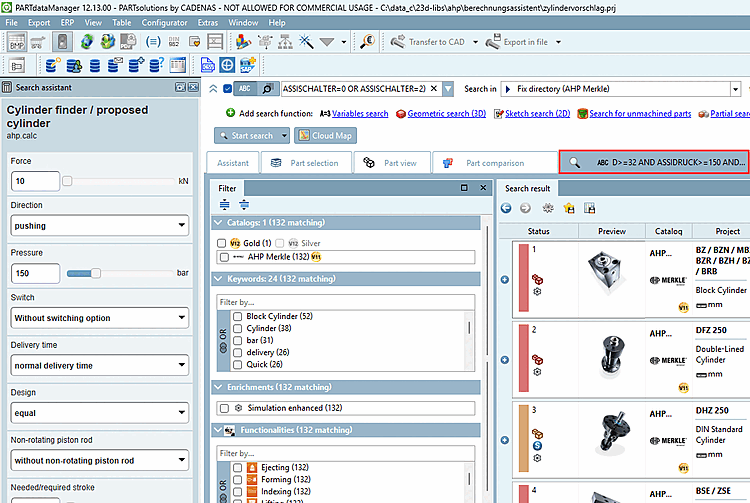Click the BMP table icon in toolbar
Image resolution: width=750 pixels, height=503 pixels.
pos(17,42)
